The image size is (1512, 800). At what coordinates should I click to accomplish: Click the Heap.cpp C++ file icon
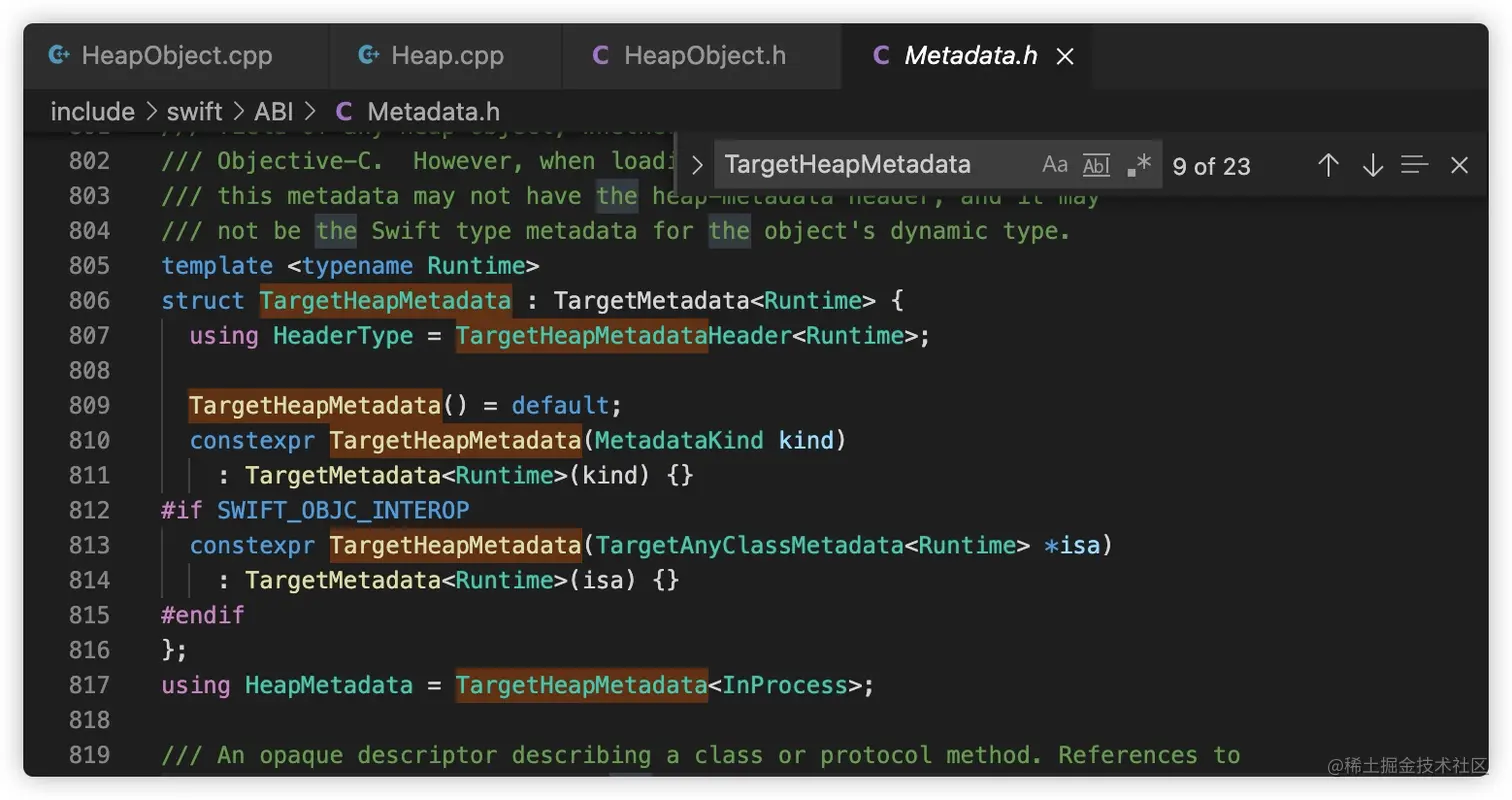[x=369, y=56]
